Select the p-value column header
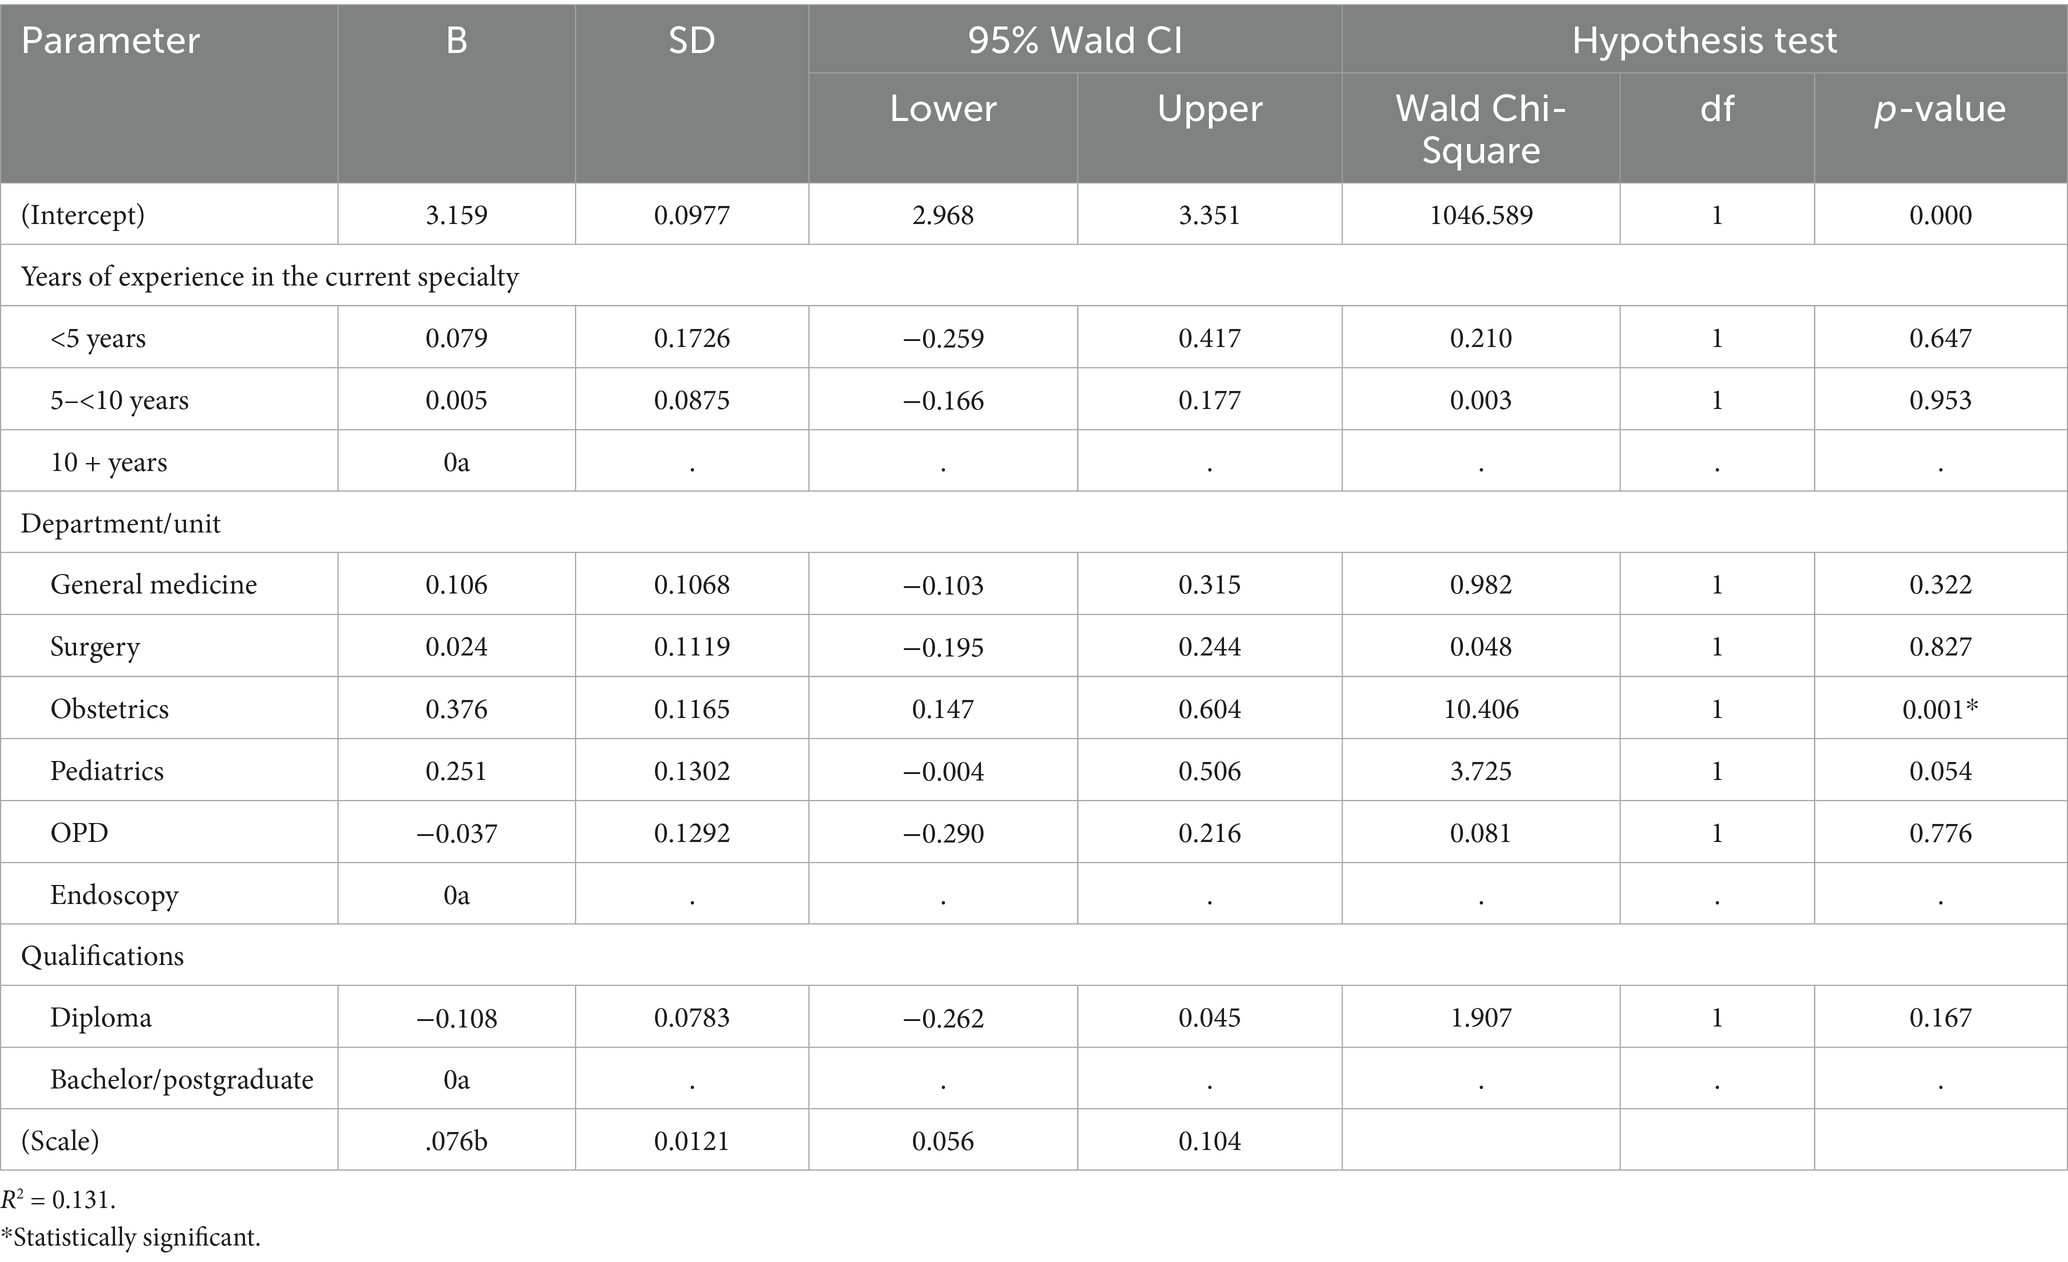Viewport: 2068px width, 1262px height. (1940, 108)
